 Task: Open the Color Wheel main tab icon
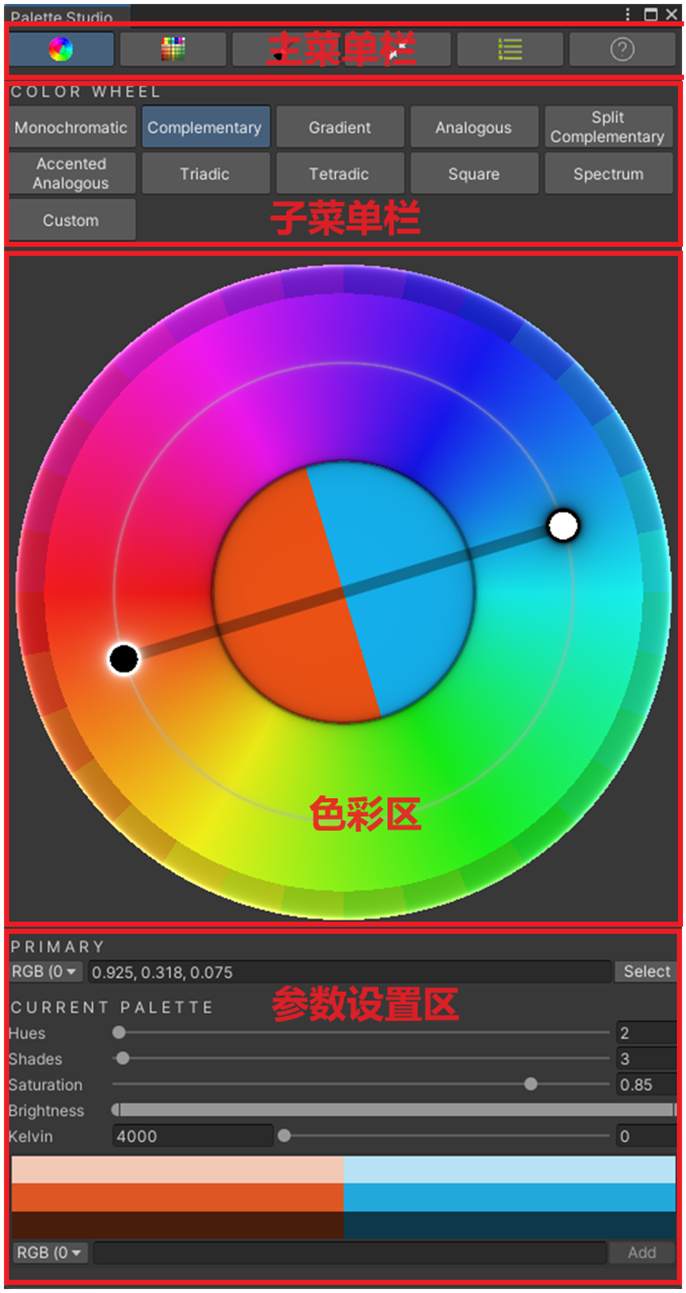[x=61, y=48]
